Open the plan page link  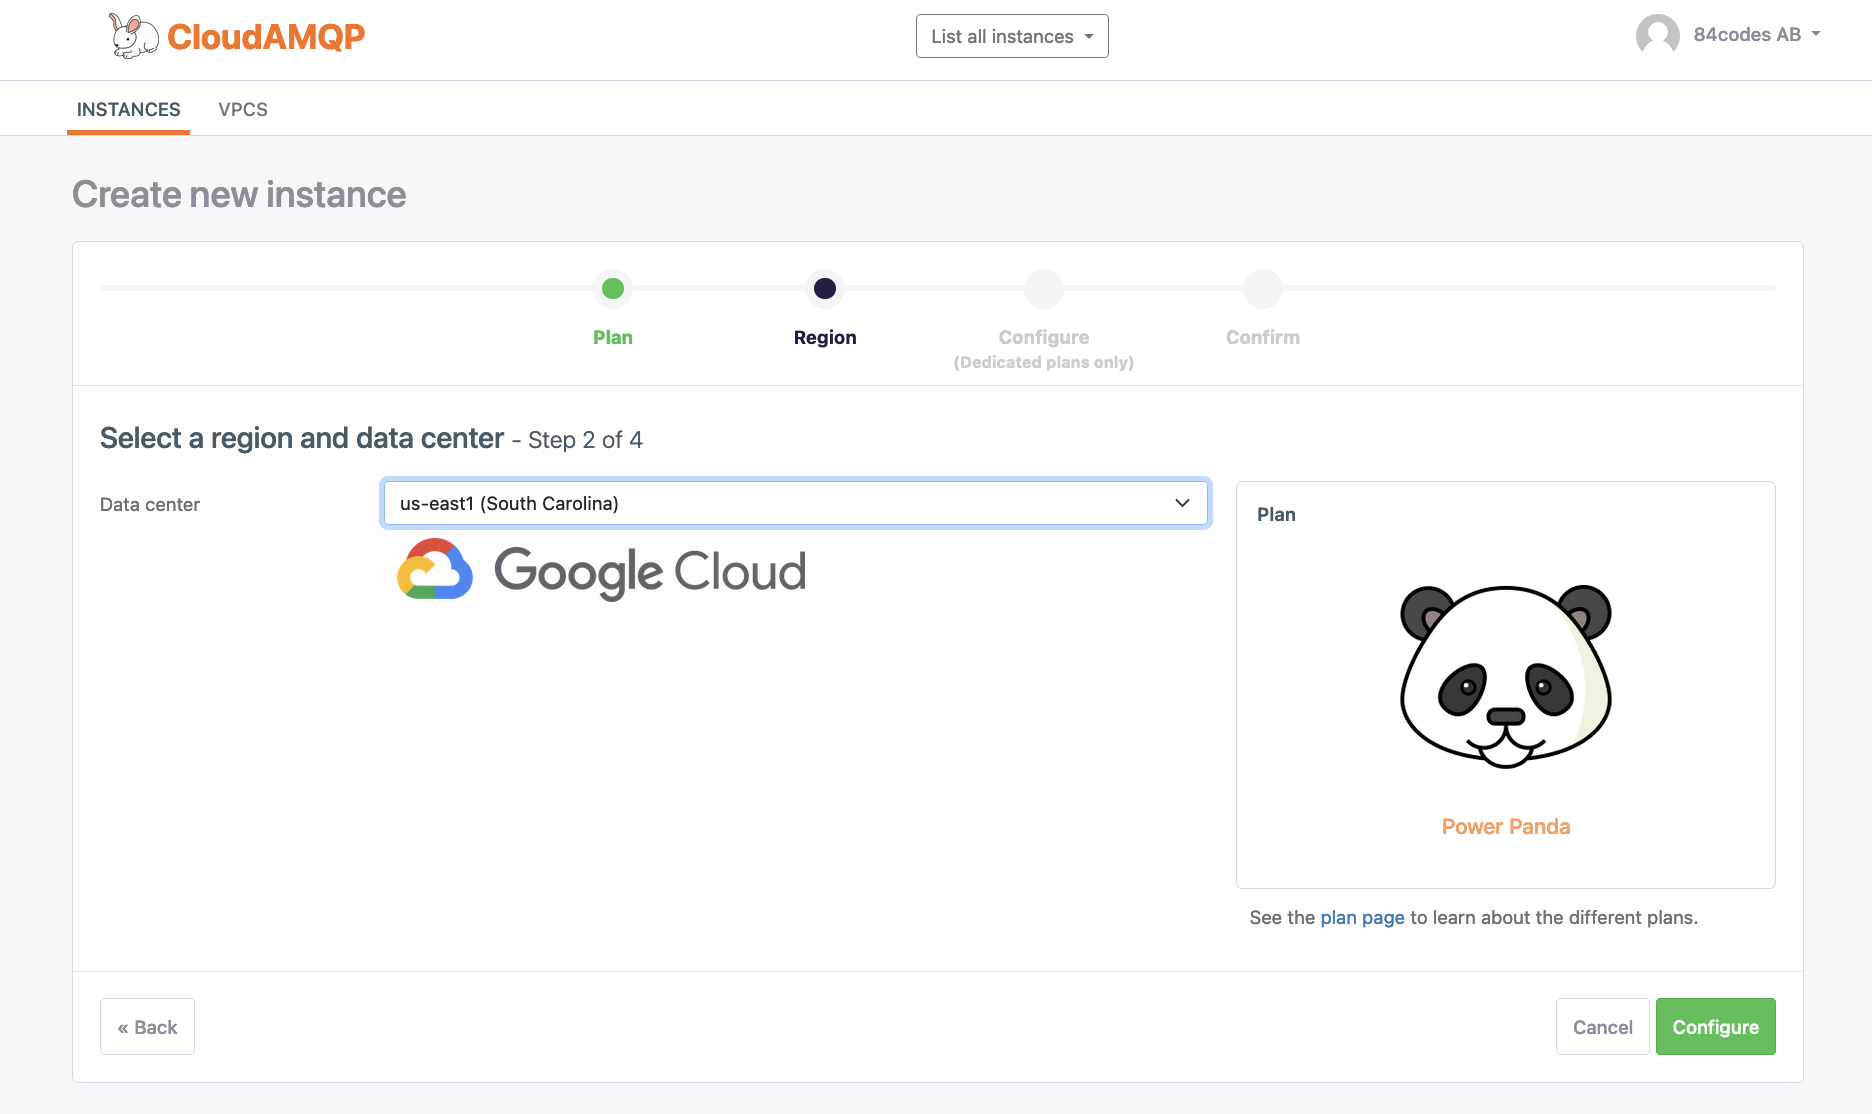tap(1362, 918)
